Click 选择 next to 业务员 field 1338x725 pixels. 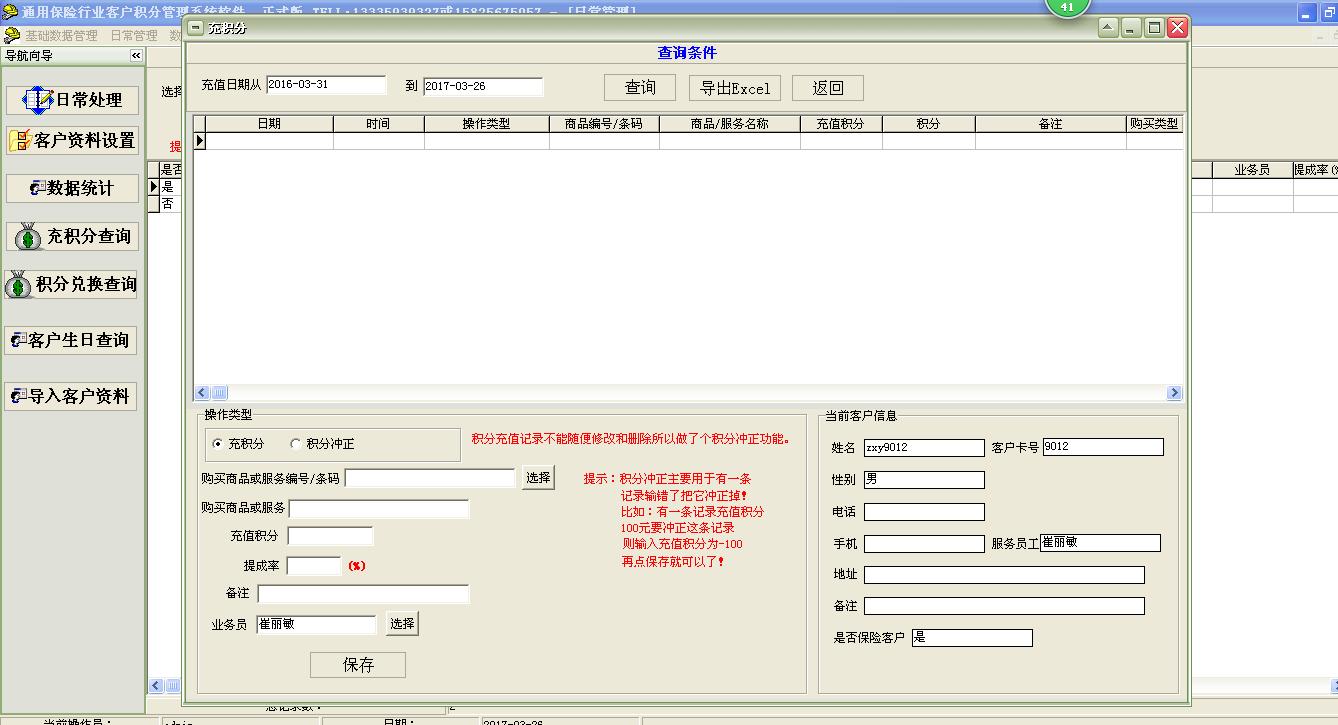click(x=402, y=624)
